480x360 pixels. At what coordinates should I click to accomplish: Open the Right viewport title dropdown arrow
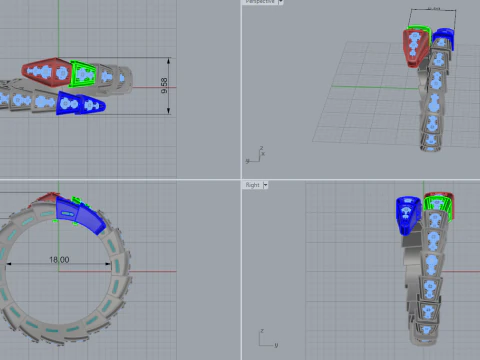[x=265, y=185]
